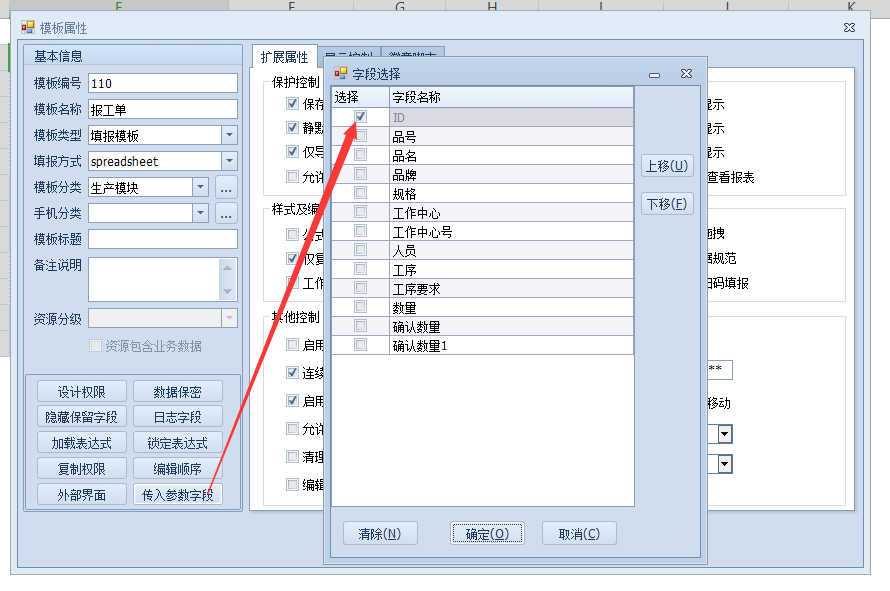The height and width of the screenshot is (591, 890).
Task: Cancel the dialog with 取消(C)
Action: 579,533
